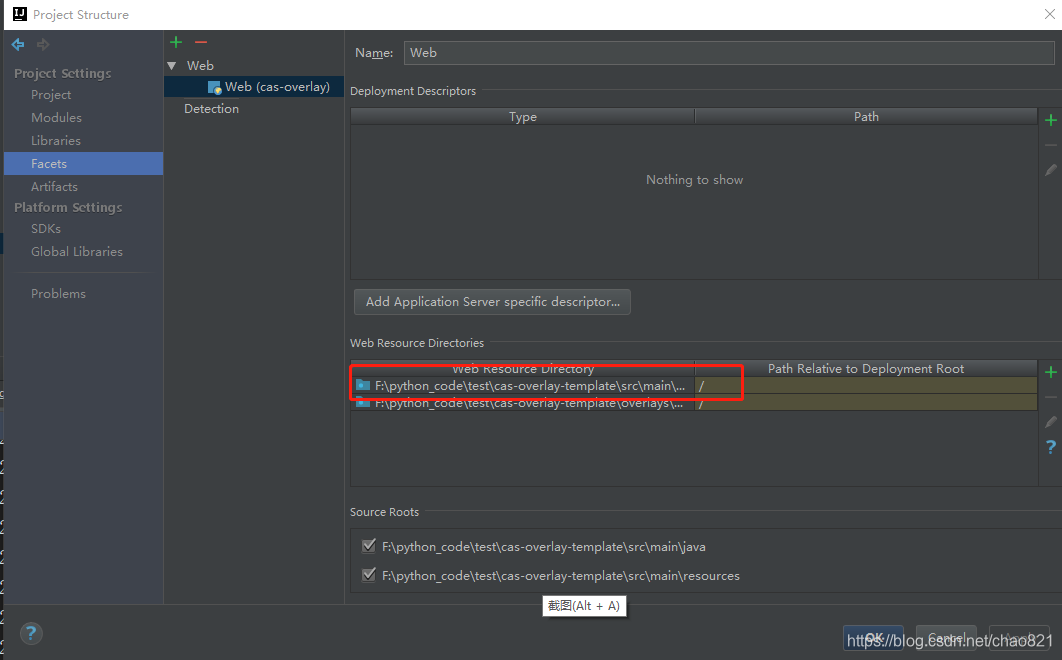This screenshot has height=660, width=1062.
Task: Click the Cancel button
Action: pos(946,638)
